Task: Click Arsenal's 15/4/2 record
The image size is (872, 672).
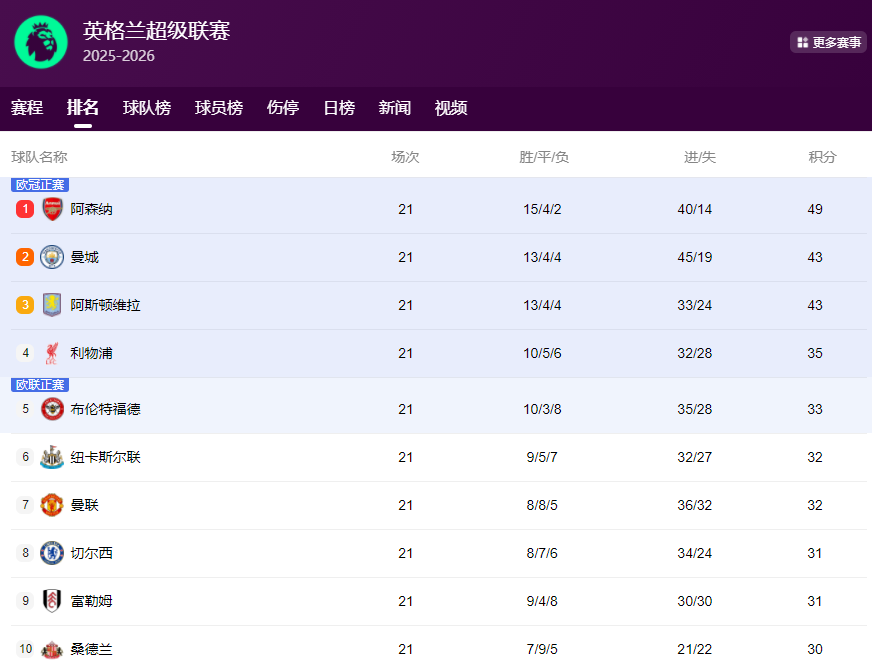Action: [542, 209]
